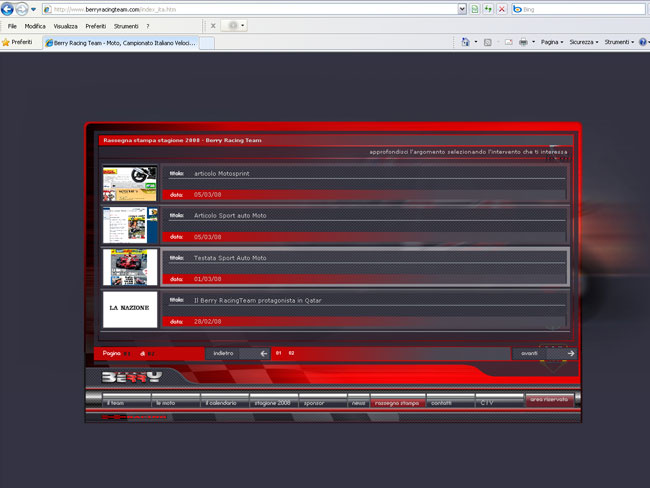Open the 'il calendario' section
Image resolution: width=650 pixels, height=488 pixels.
(x=224, y=401)
